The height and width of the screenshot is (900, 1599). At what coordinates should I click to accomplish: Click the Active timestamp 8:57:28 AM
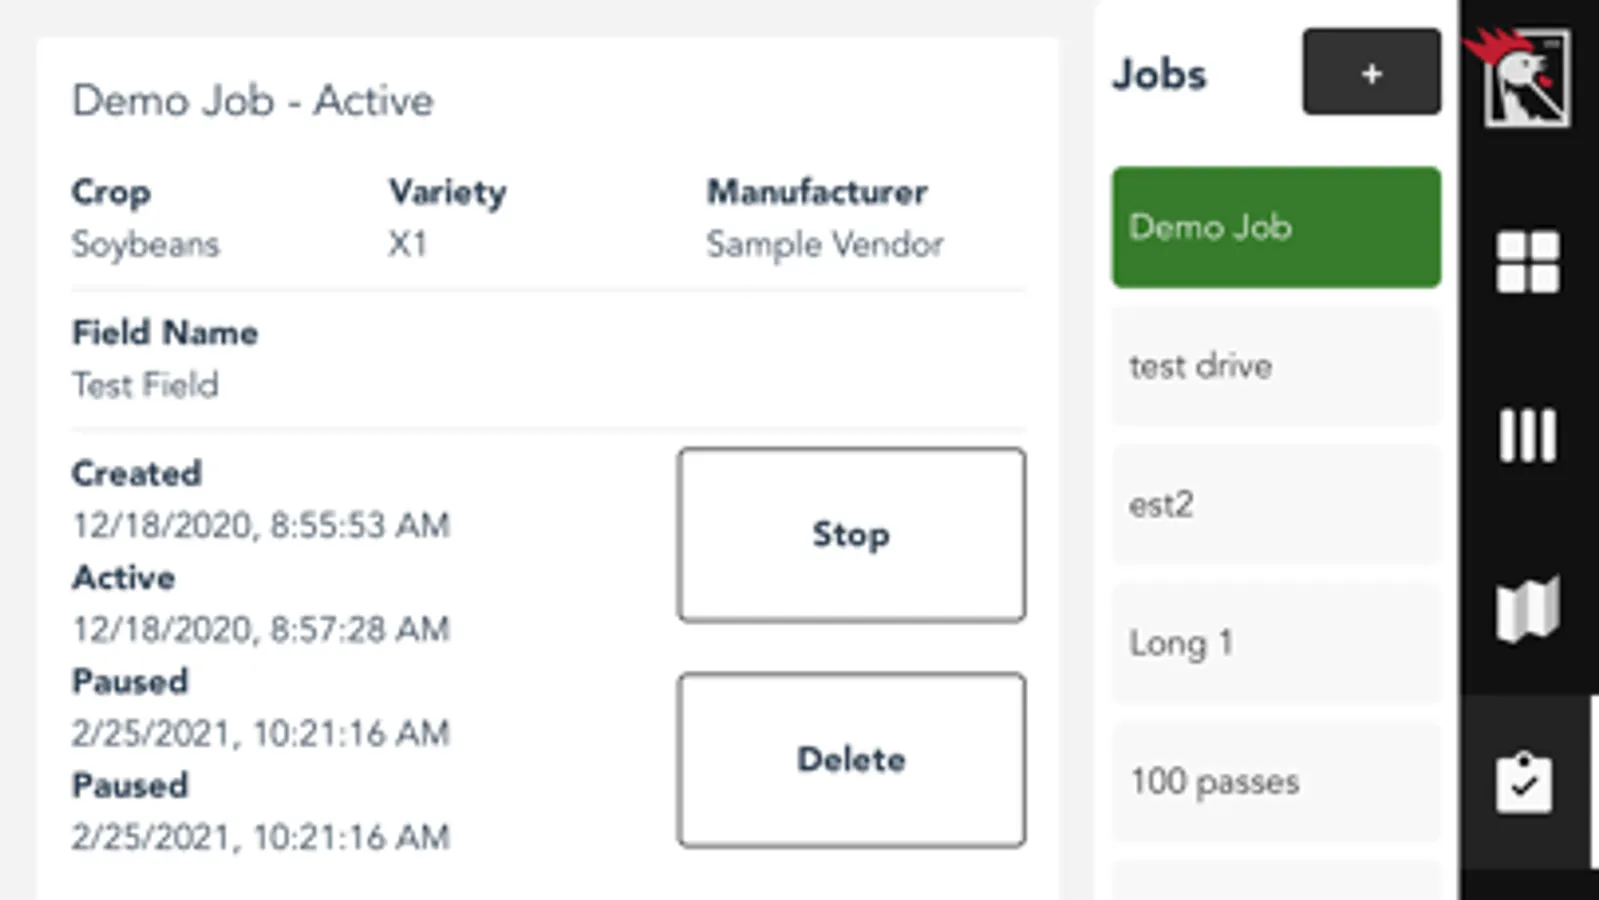(x=261, y=629)
